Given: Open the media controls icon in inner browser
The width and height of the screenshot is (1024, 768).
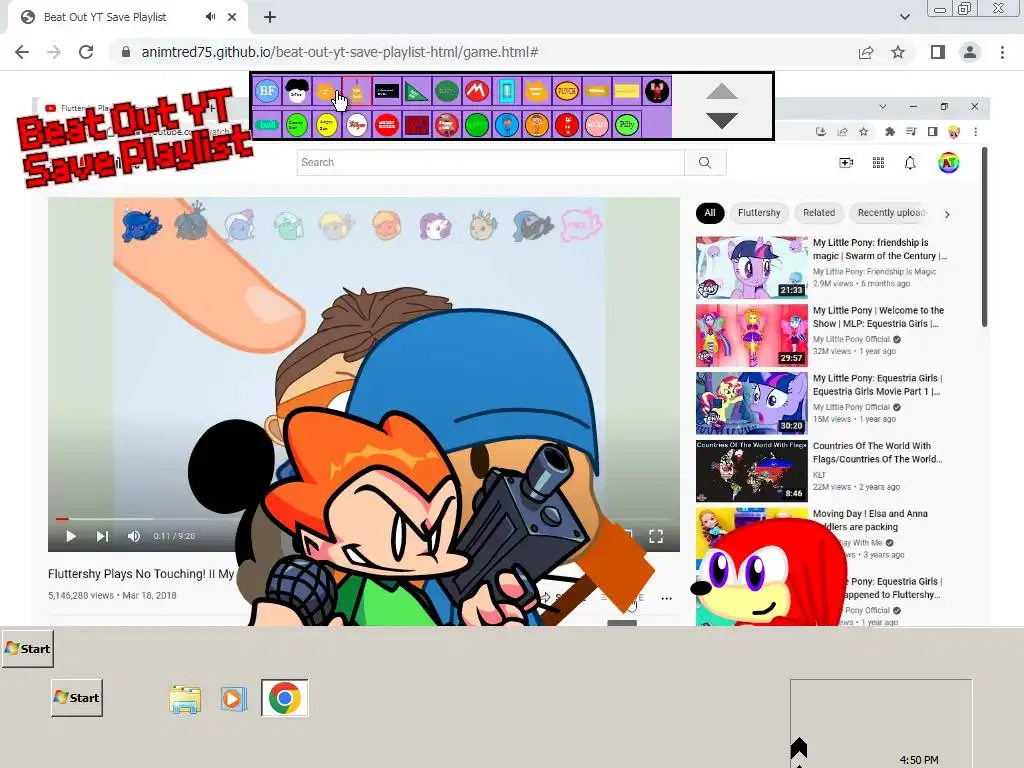Looking at the screenshot, I should (911, 132).
